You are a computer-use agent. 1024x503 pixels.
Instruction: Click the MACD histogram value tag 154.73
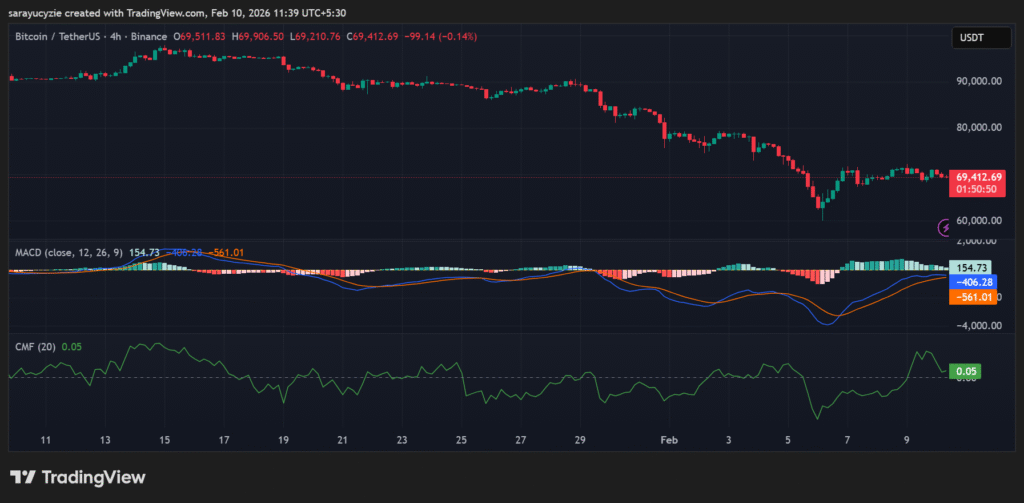point(970,267)
